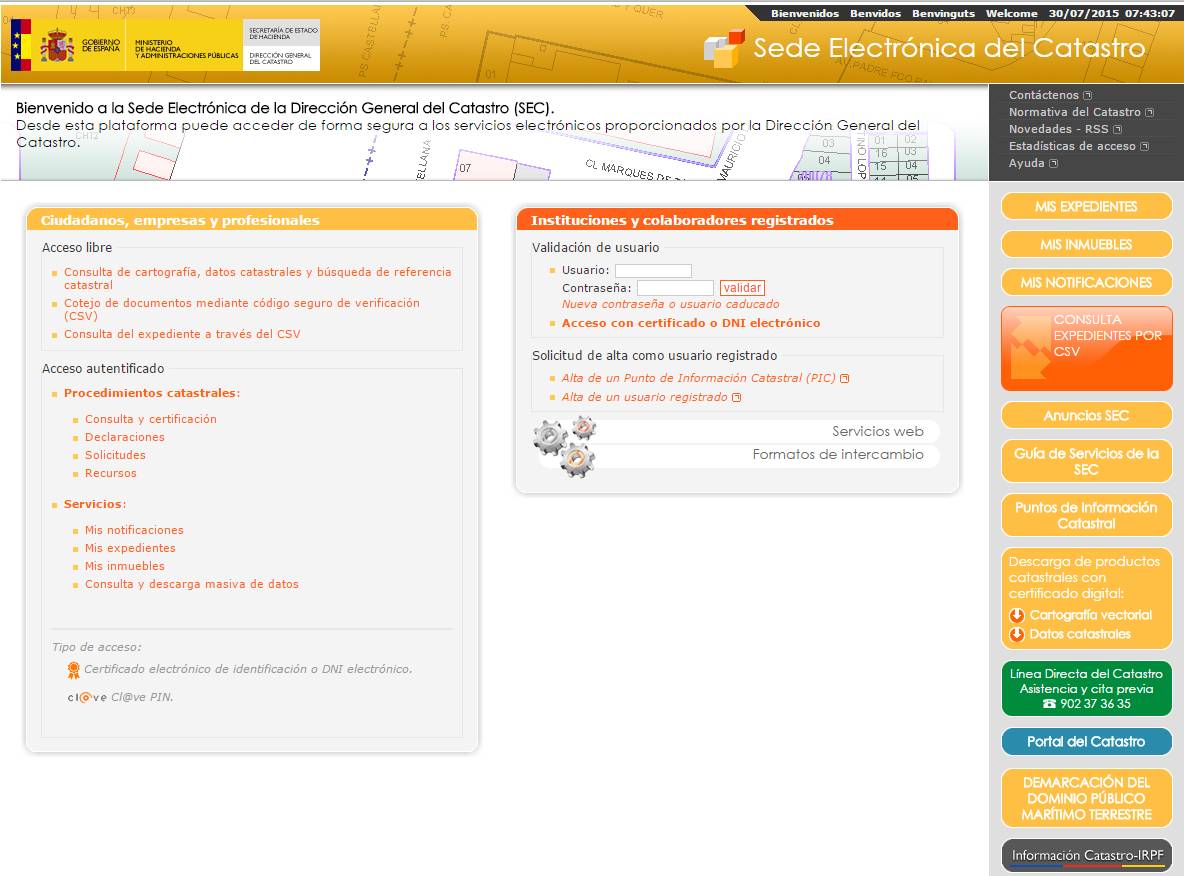Screen dimensions: 1184x876
Task: Open the Servicios heading link
Action: (94, 504)
